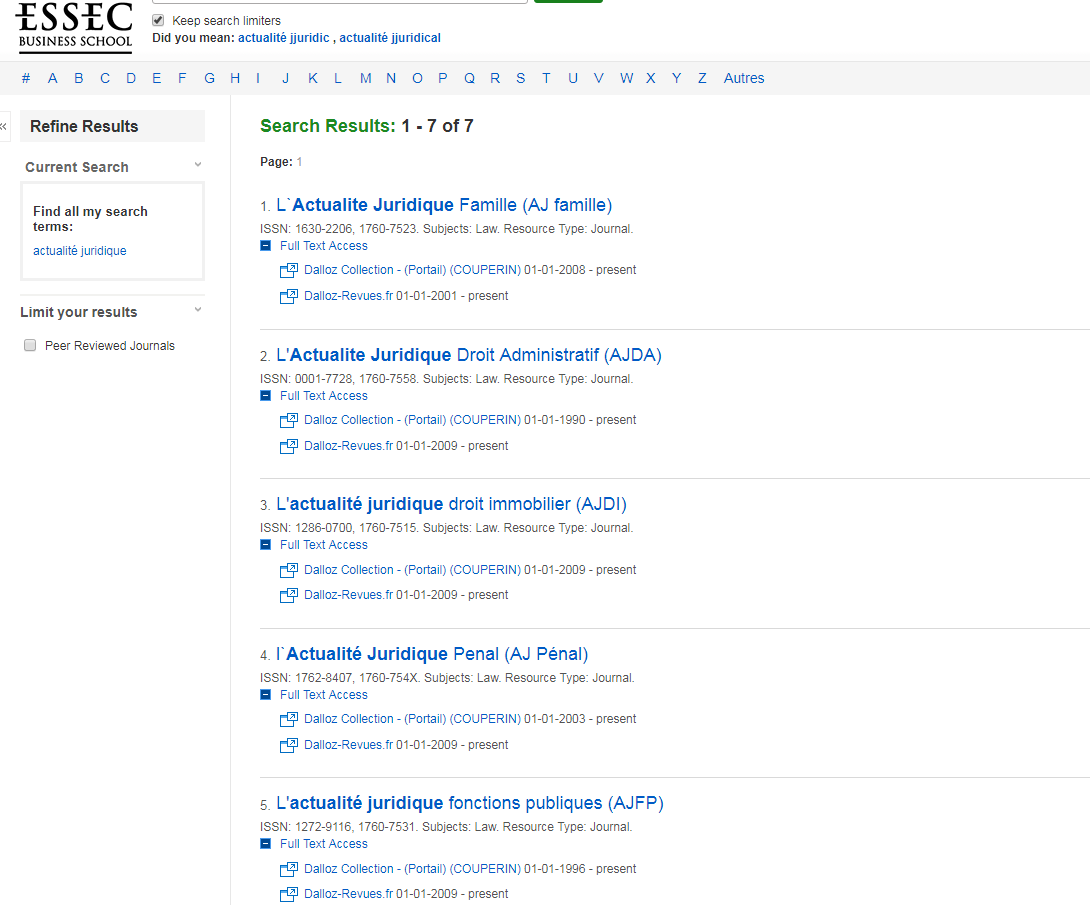Image resolution: width=1090 pixels, height=905 pixels.
Task: Click the search input field at top
Action: tap(339, 1)
